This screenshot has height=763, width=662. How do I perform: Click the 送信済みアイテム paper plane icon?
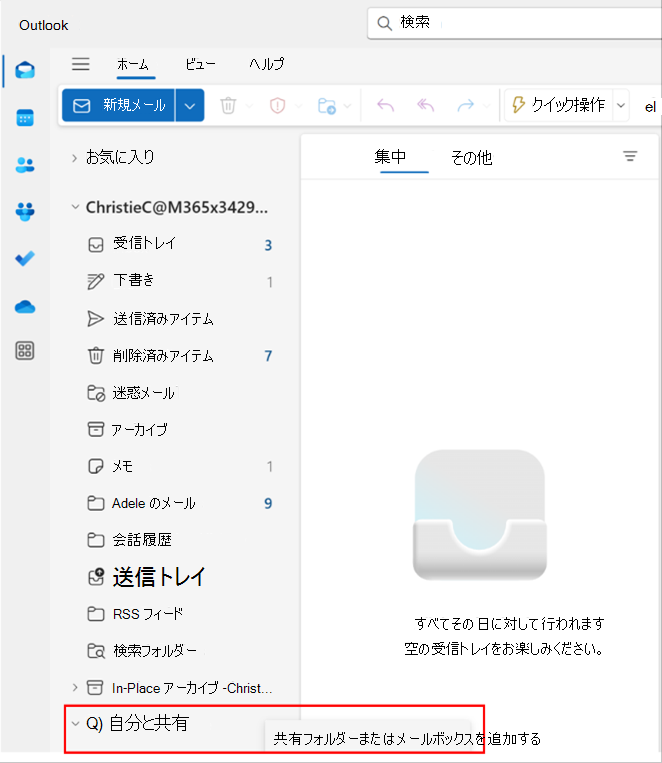pyautogui.click(x=95, y=319)
